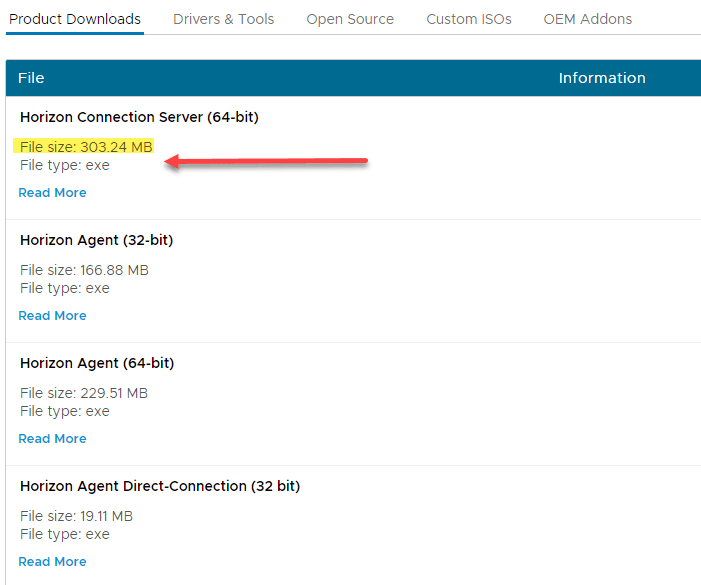Select the Horizon Agent (32-bit) title

click(97, 240)
